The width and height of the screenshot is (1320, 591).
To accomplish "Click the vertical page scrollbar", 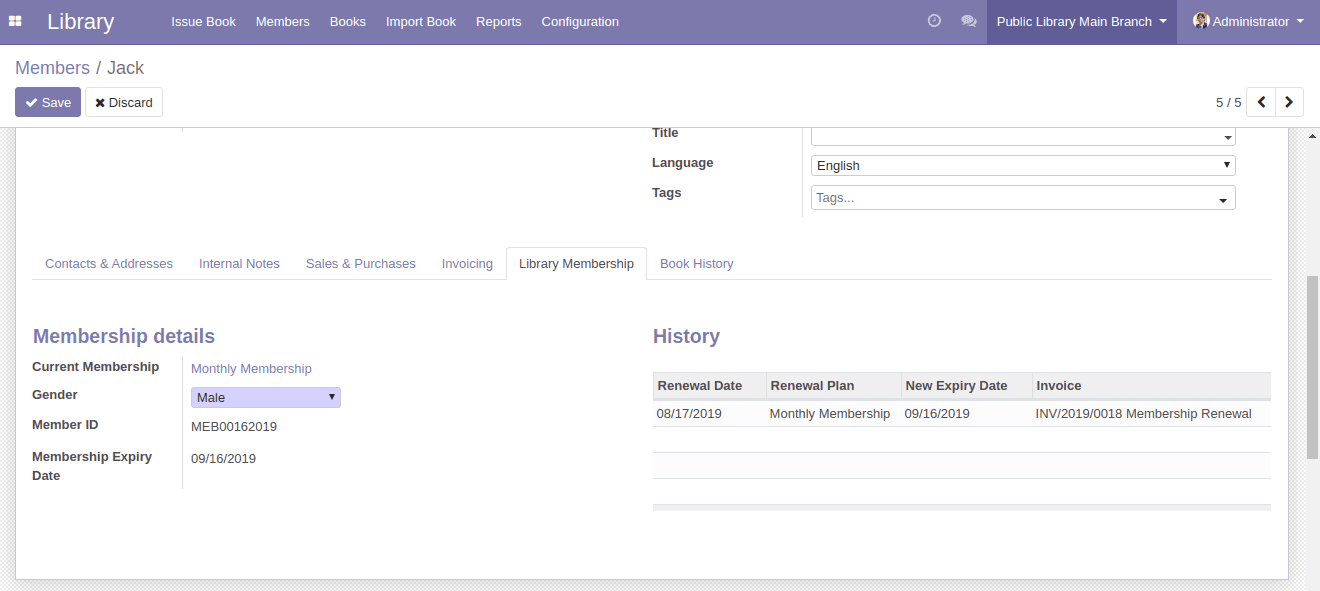I will pos(1312,366).
